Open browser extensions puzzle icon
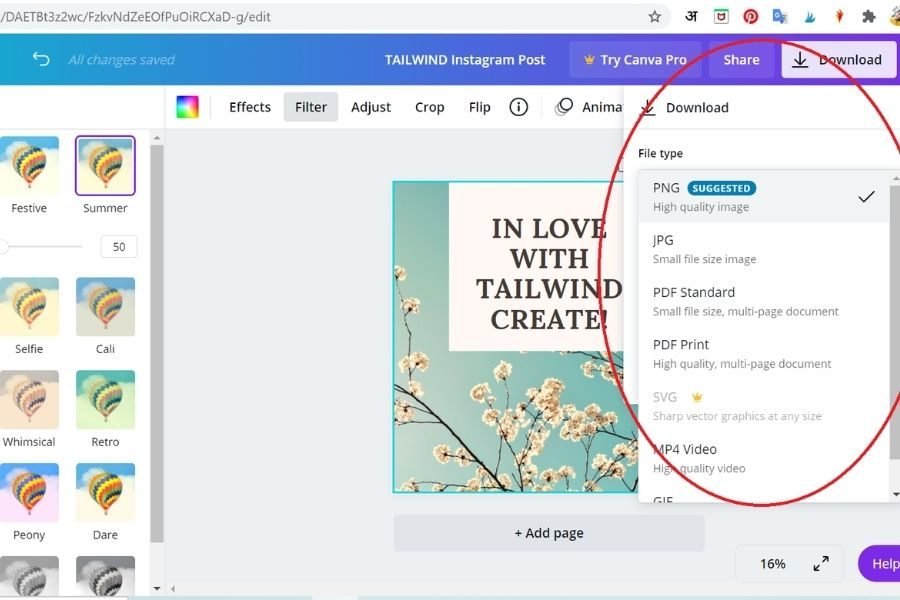The image size is (900, 600). (868, 16)
